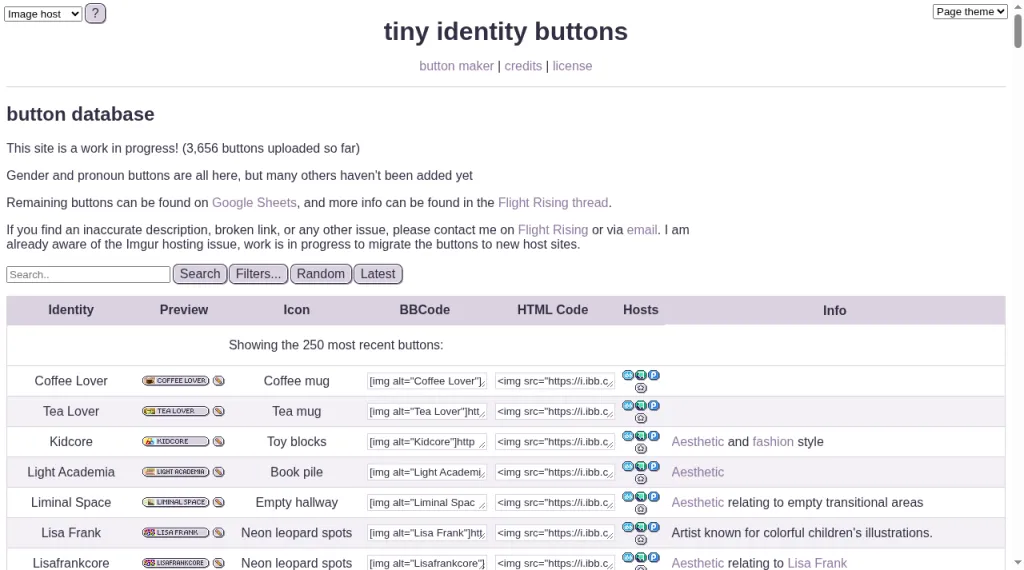Click the Light Academia preview badge
The image size is (1024, 570).
tap(176, 472)
